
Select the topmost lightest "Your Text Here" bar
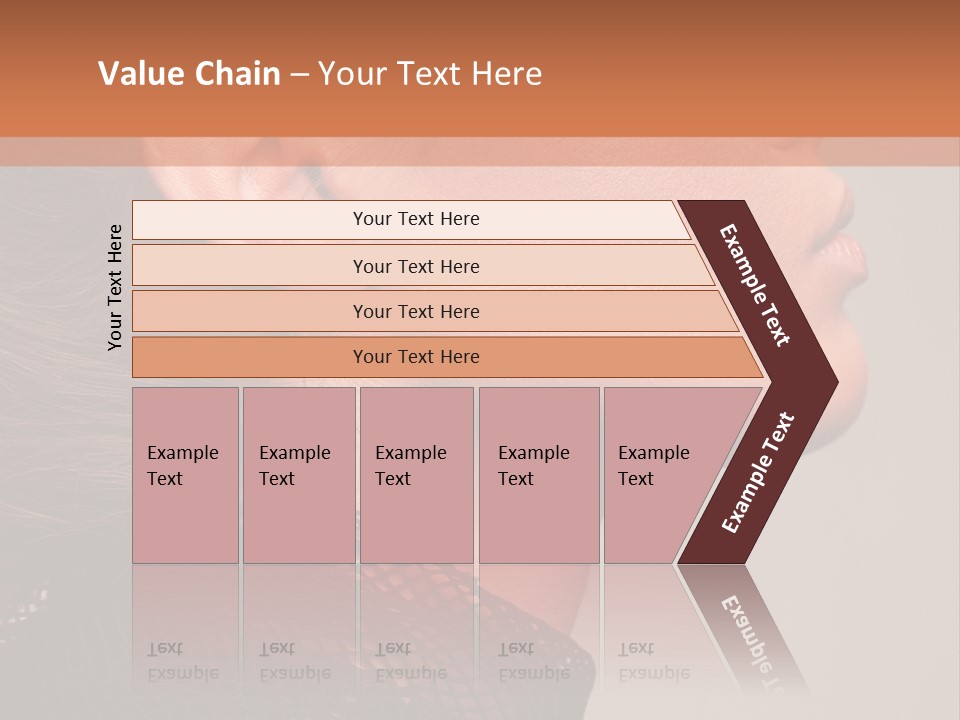415,219
